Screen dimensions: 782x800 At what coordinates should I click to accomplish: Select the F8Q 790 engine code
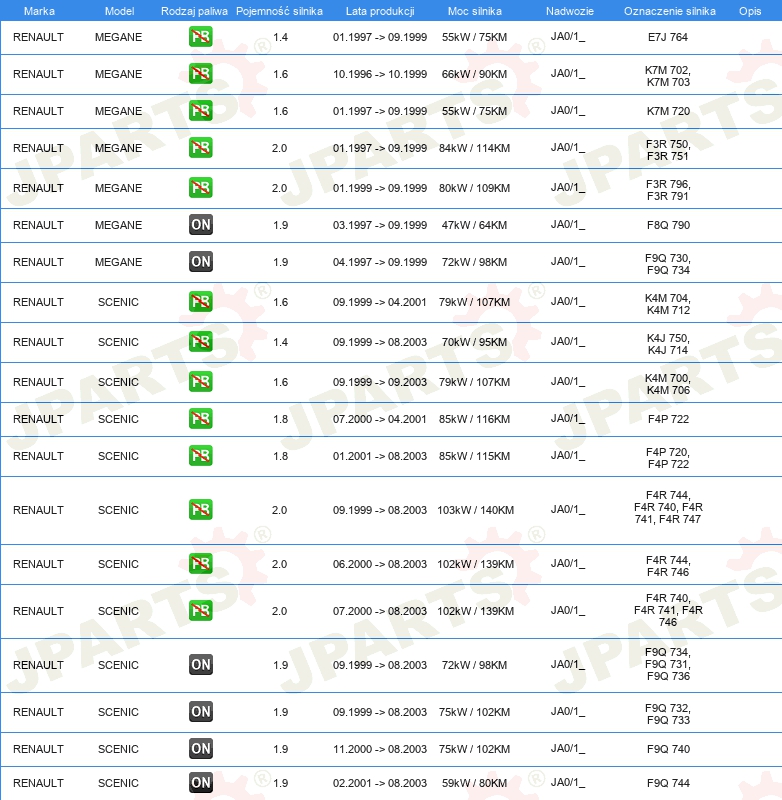click(x=668, y=225)
